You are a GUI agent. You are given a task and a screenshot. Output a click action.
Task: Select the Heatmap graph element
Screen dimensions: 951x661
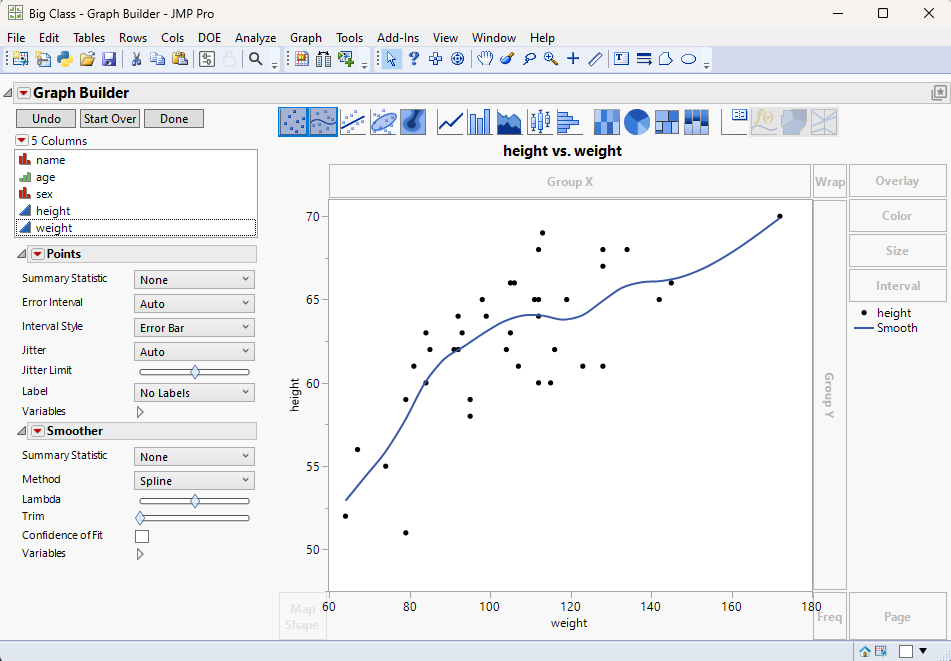point(607,122)
